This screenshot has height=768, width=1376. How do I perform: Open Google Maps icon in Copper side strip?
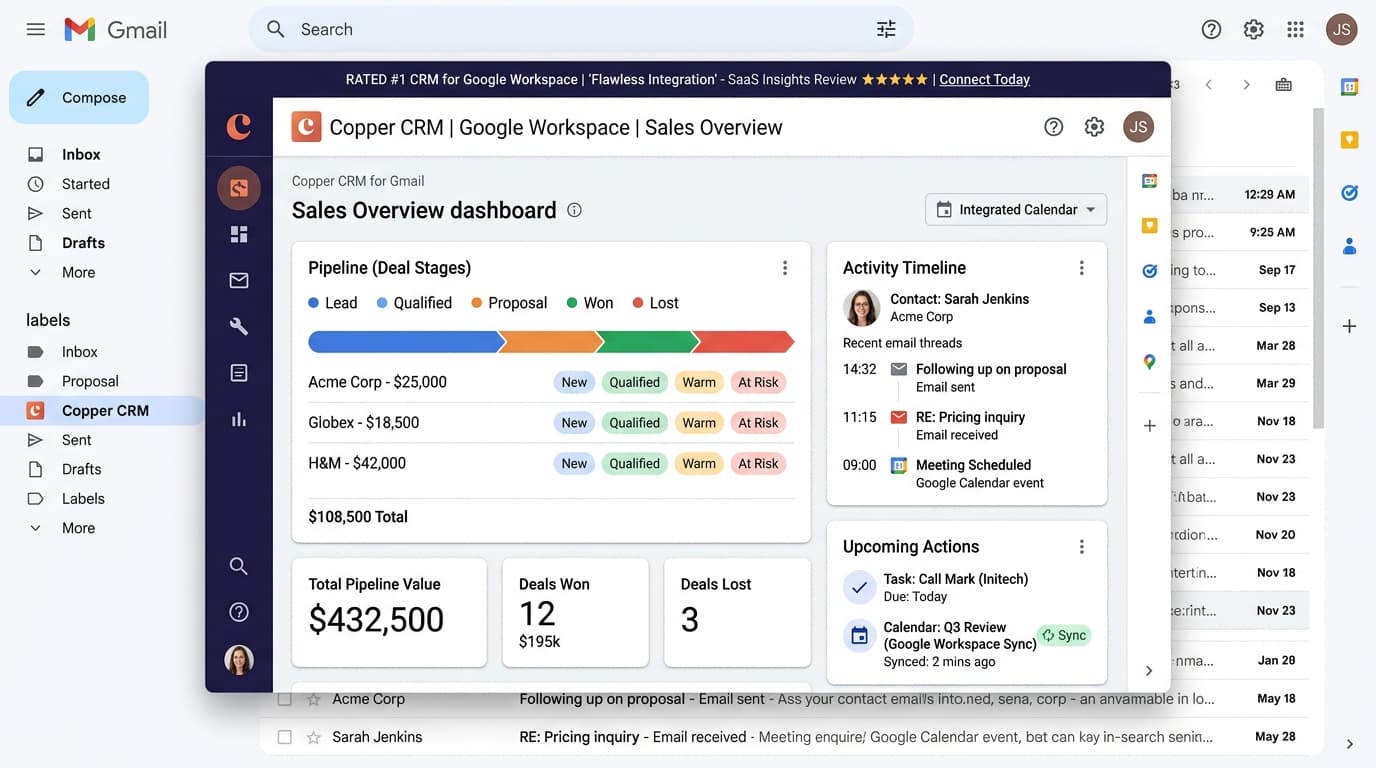[1149, 362]
